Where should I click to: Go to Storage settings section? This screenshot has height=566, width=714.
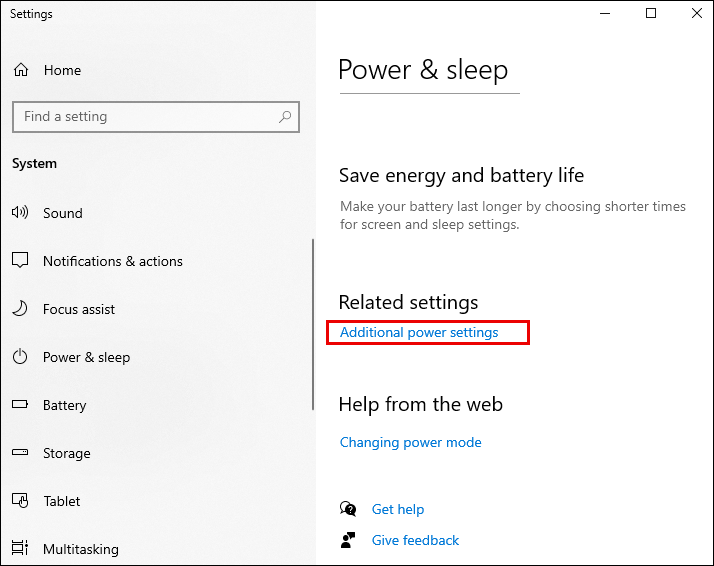(x=67, y=453)
